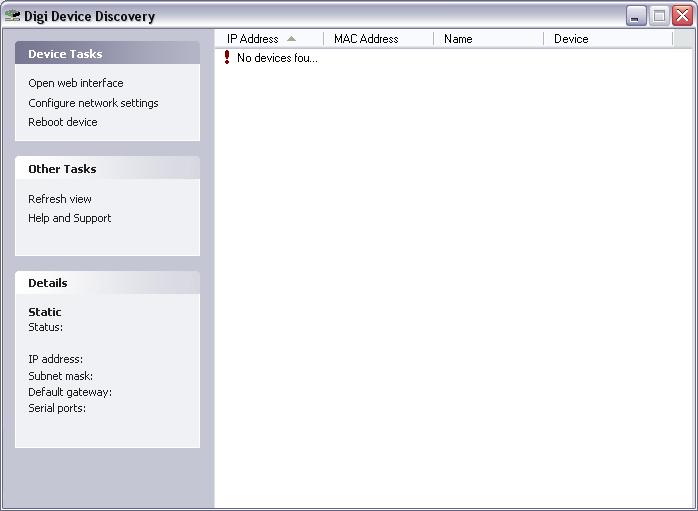Sort list by IP Address column header

click(253, 39)
